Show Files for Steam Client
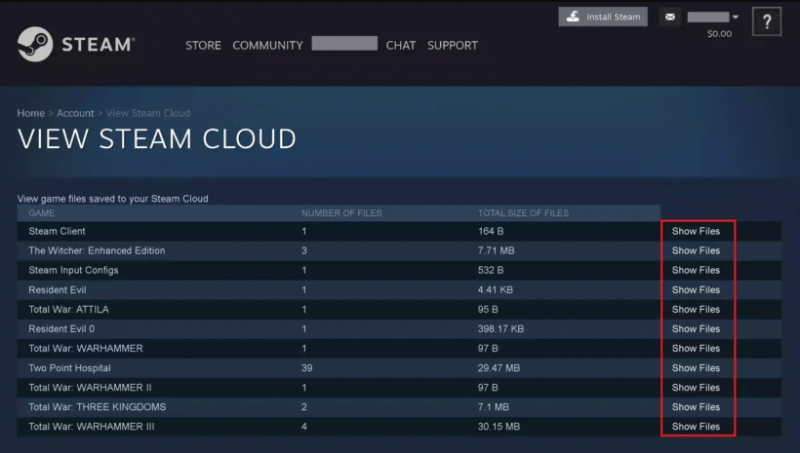This screenshot has height=453, width=800. point(695,231)
